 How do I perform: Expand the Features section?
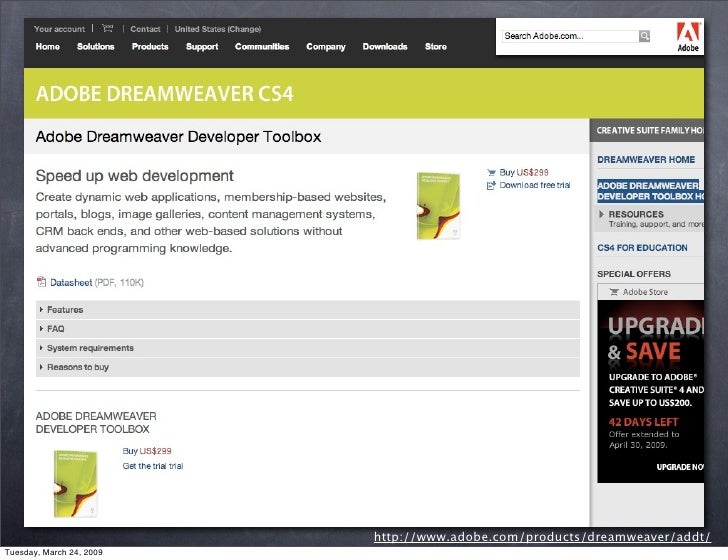(308, 310)
